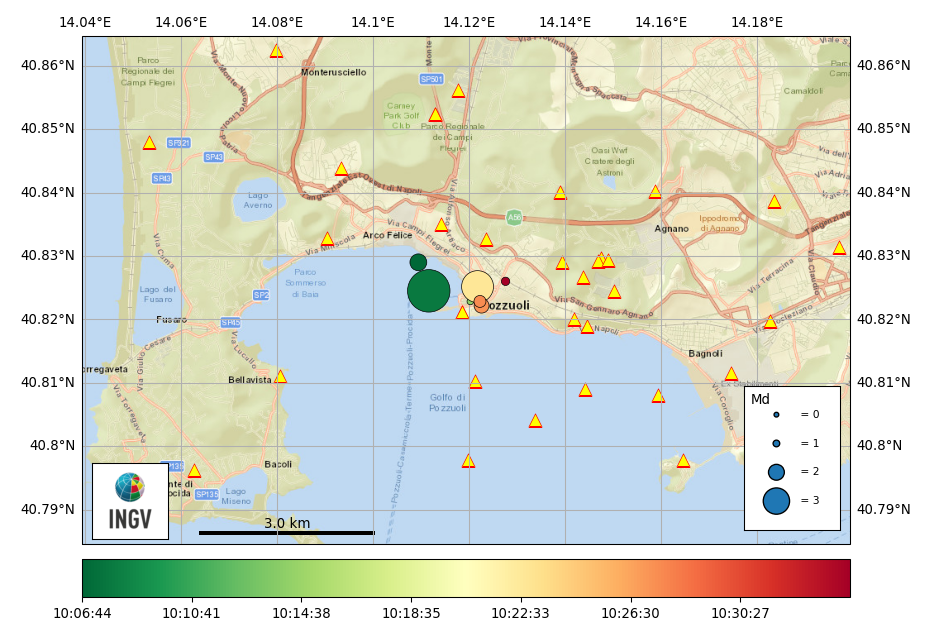Click the SP501 road shield
Image resolution: width=940 pixels, height=630 pixels.
[430, 79]
